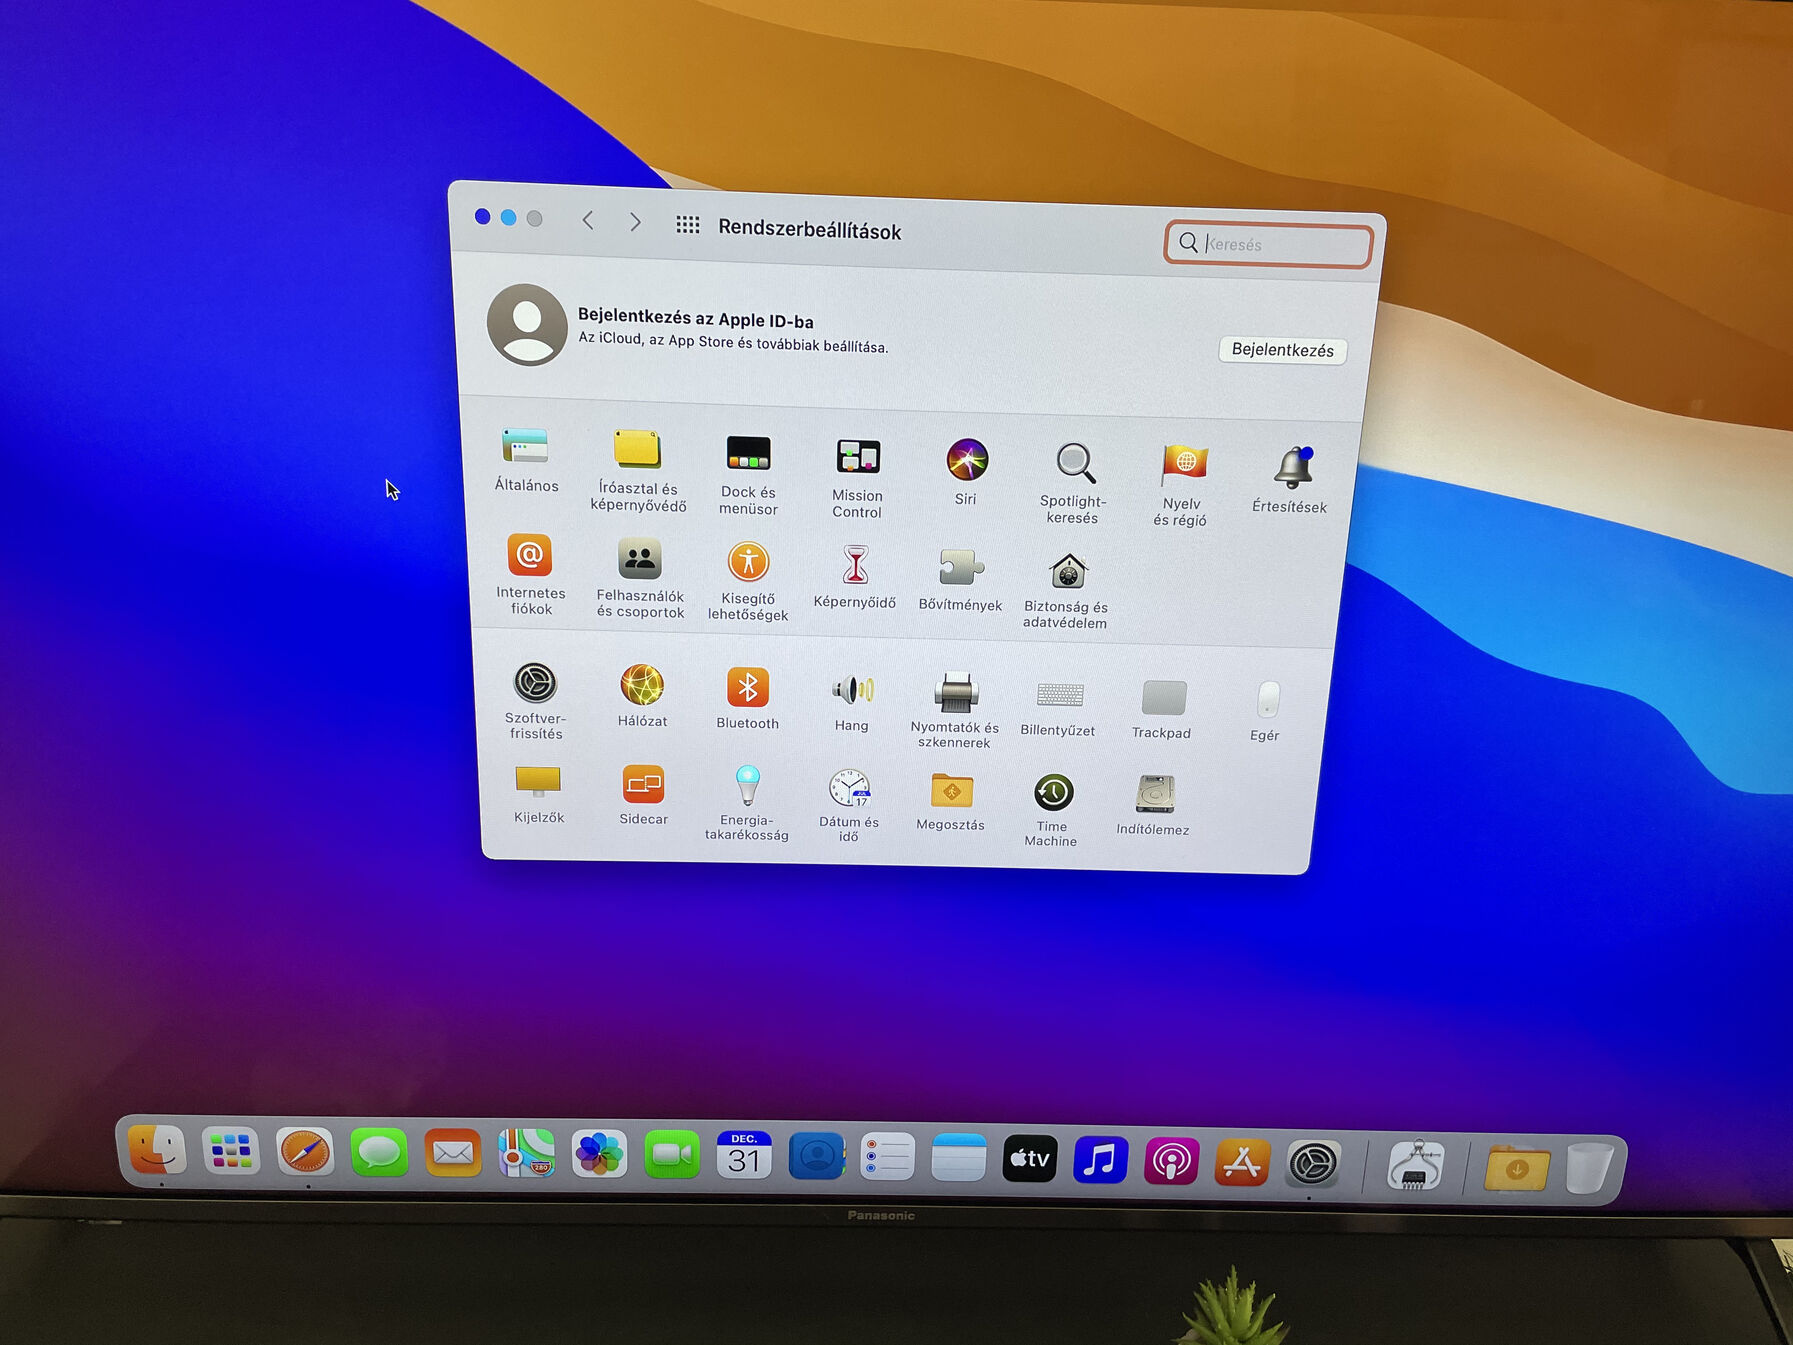The height and width of the screenshot is (1345, 1793).
Task: Open Podcasts from the Dock
Action: [x=1171, y=1161]
